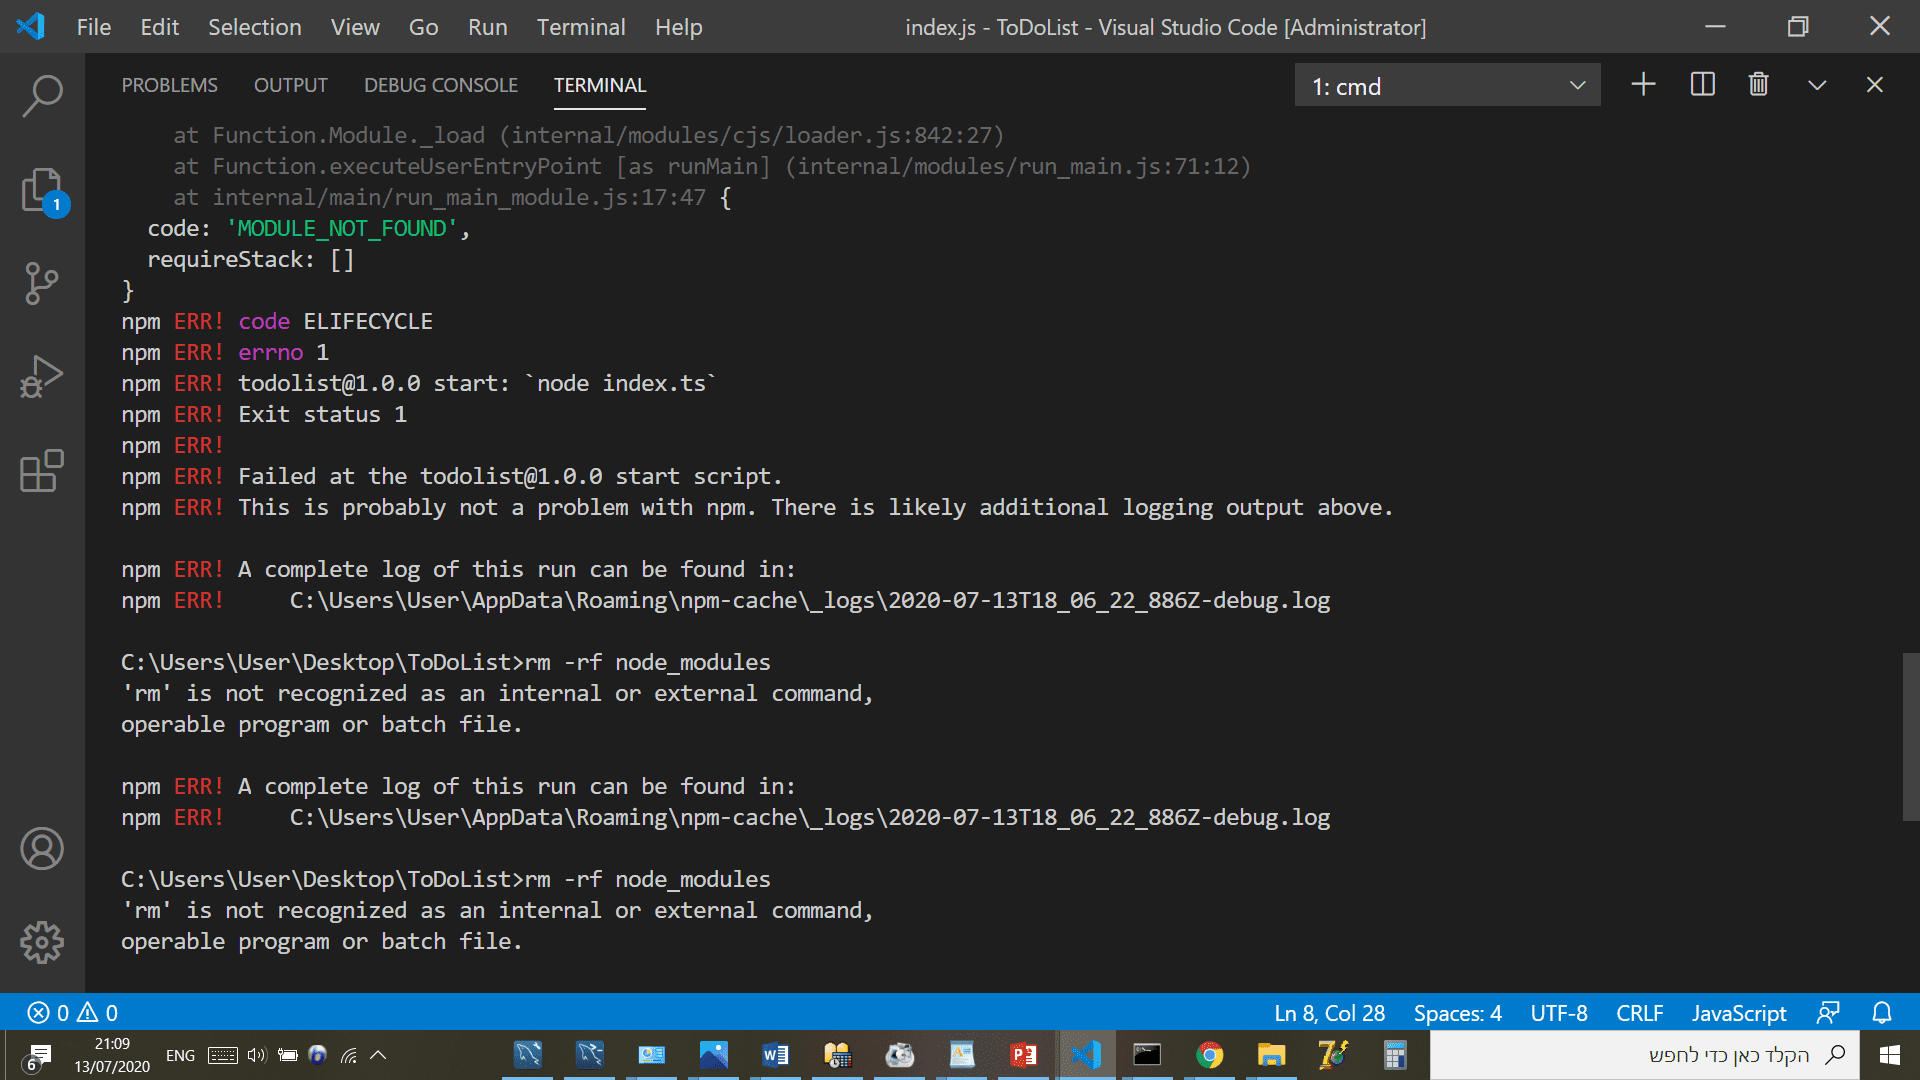Kill terminal with the trash icon
1920x1080 pixels.
1759,85
